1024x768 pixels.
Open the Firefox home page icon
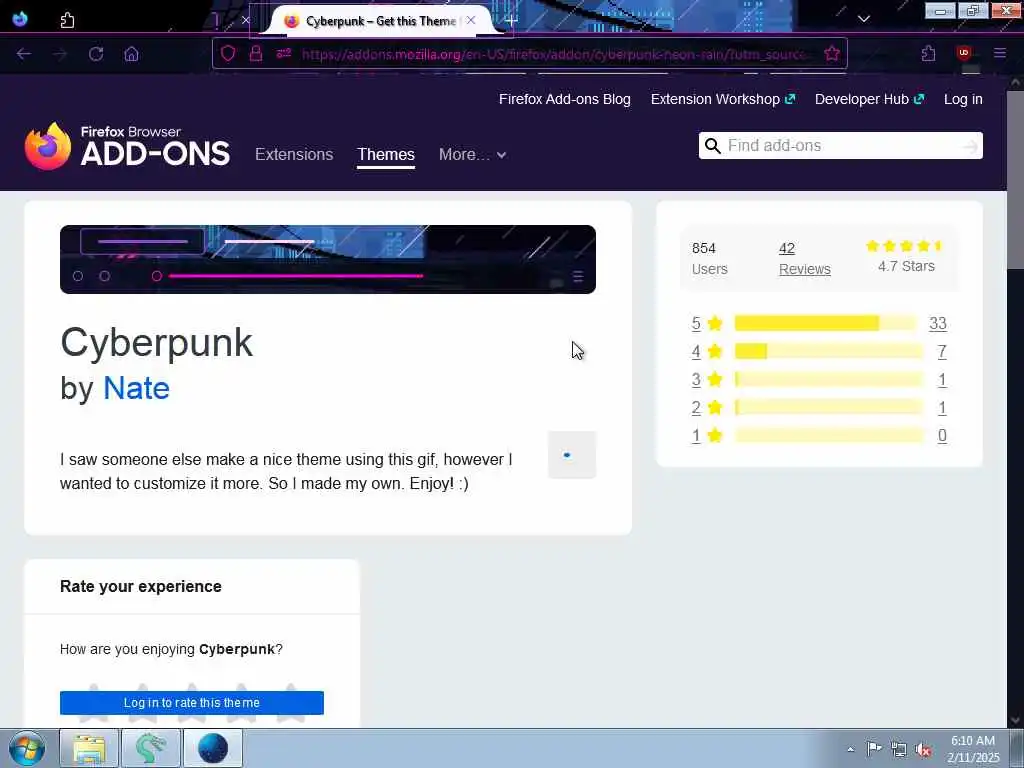tap(131, 54)
